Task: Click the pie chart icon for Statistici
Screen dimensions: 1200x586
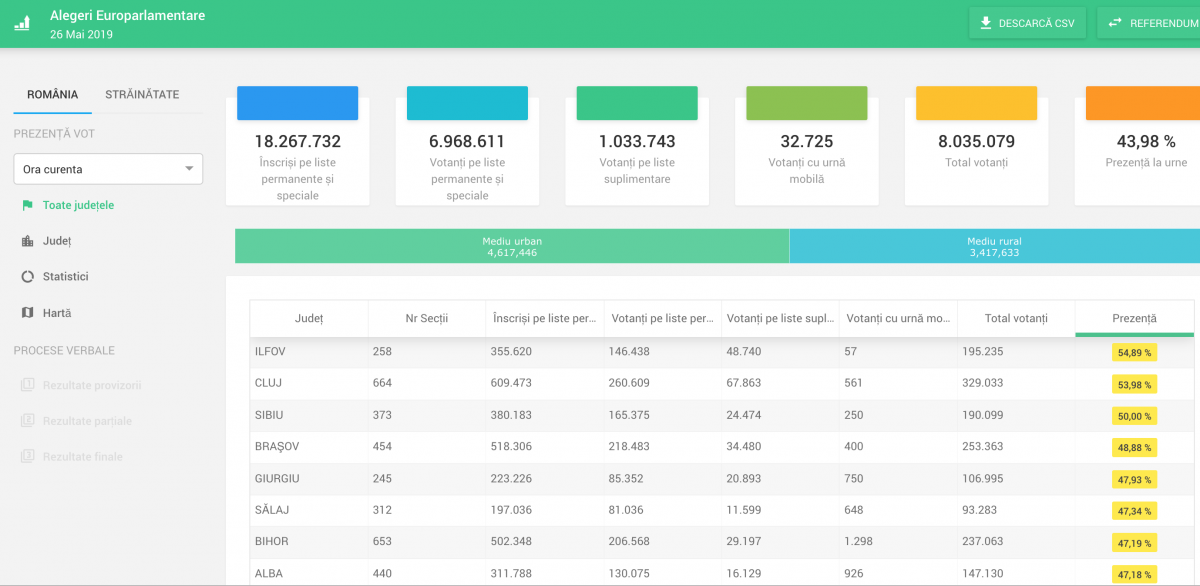Action: (27, 277)
